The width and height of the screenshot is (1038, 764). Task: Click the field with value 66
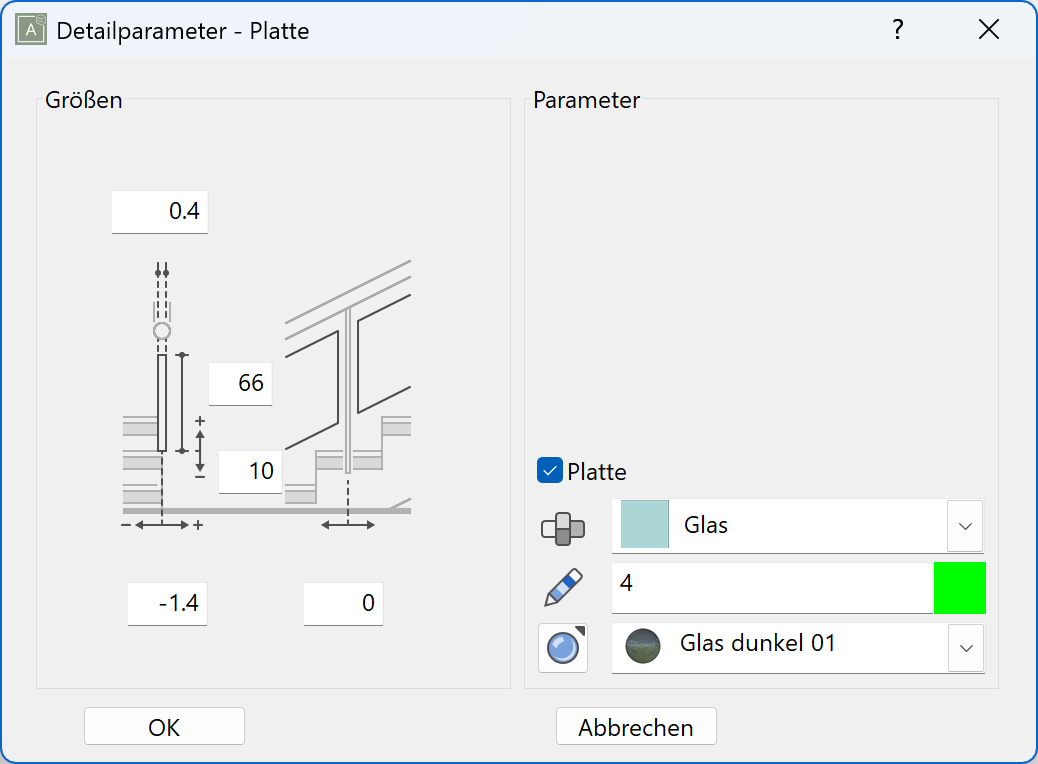tap(240, 383)
